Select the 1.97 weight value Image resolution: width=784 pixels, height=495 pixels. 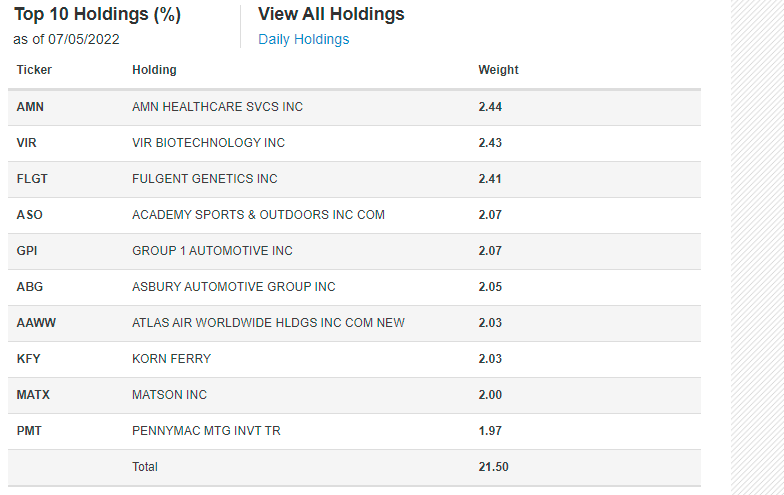490,431
